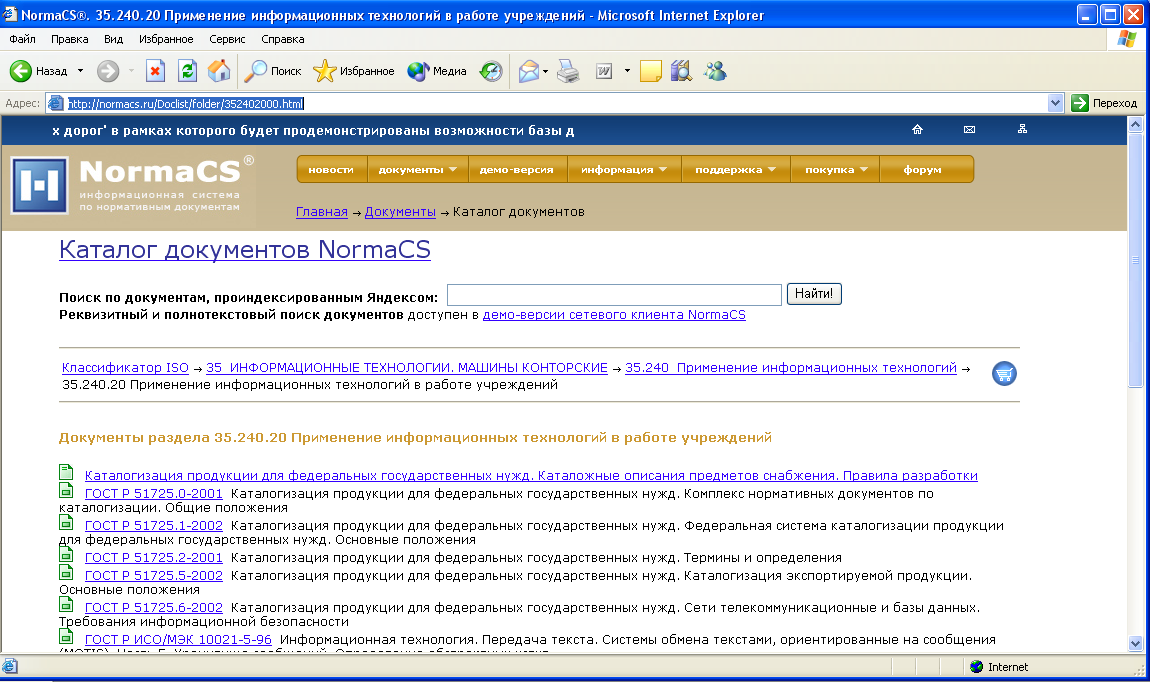Maximize the Internet Explorer window
The image size is (1150, 682).
[1110, 15]
